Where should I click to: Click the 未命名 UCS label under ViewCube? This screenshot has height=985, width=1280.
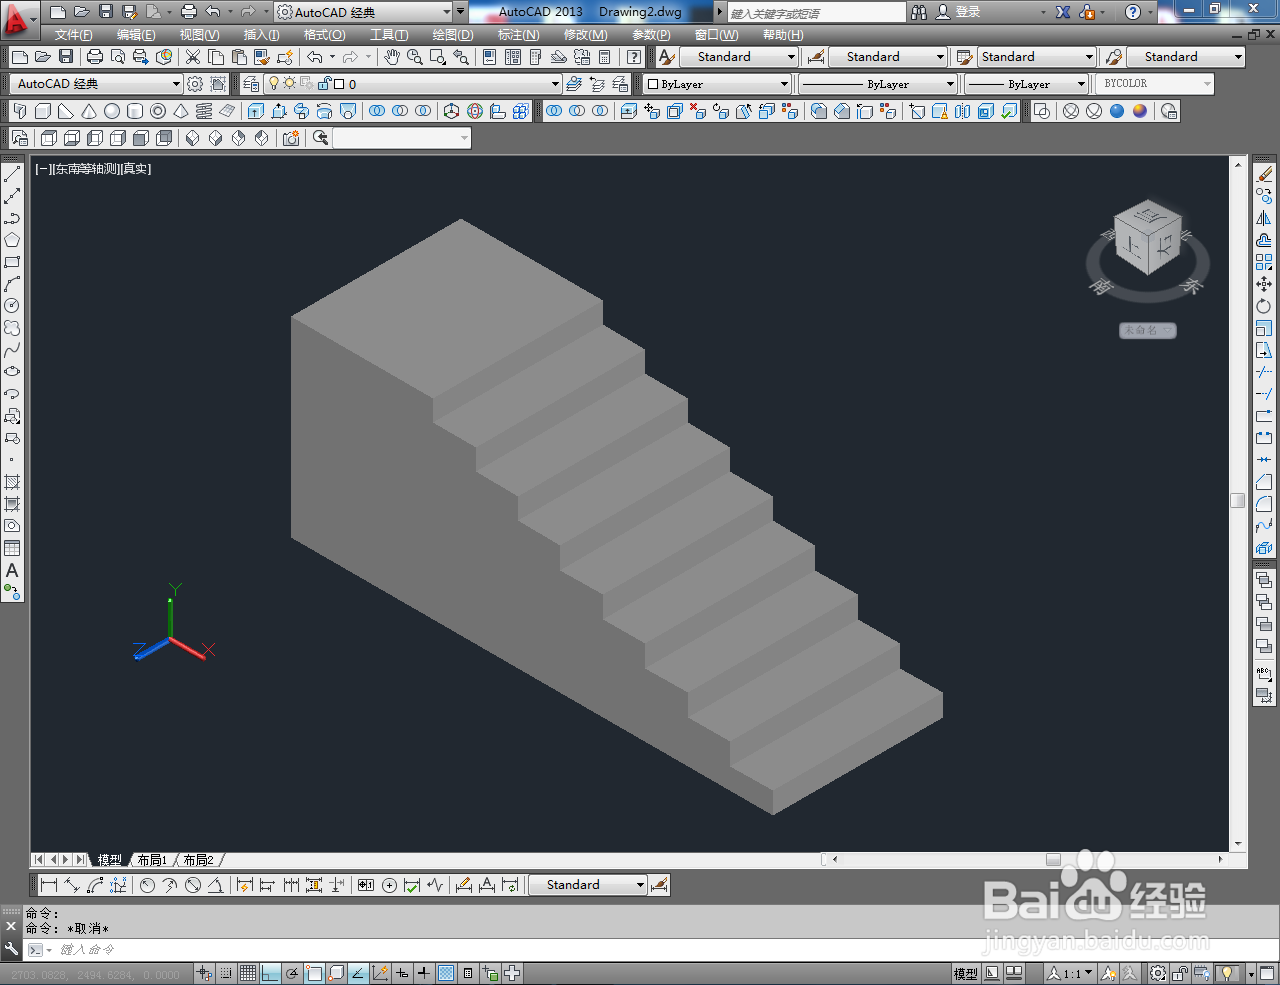pyautogui.click(x=1147, y=330)
